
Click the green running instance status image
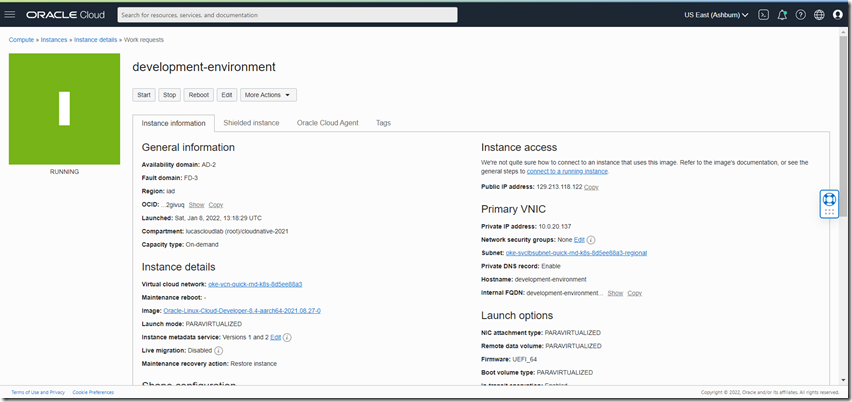point(64,109)
